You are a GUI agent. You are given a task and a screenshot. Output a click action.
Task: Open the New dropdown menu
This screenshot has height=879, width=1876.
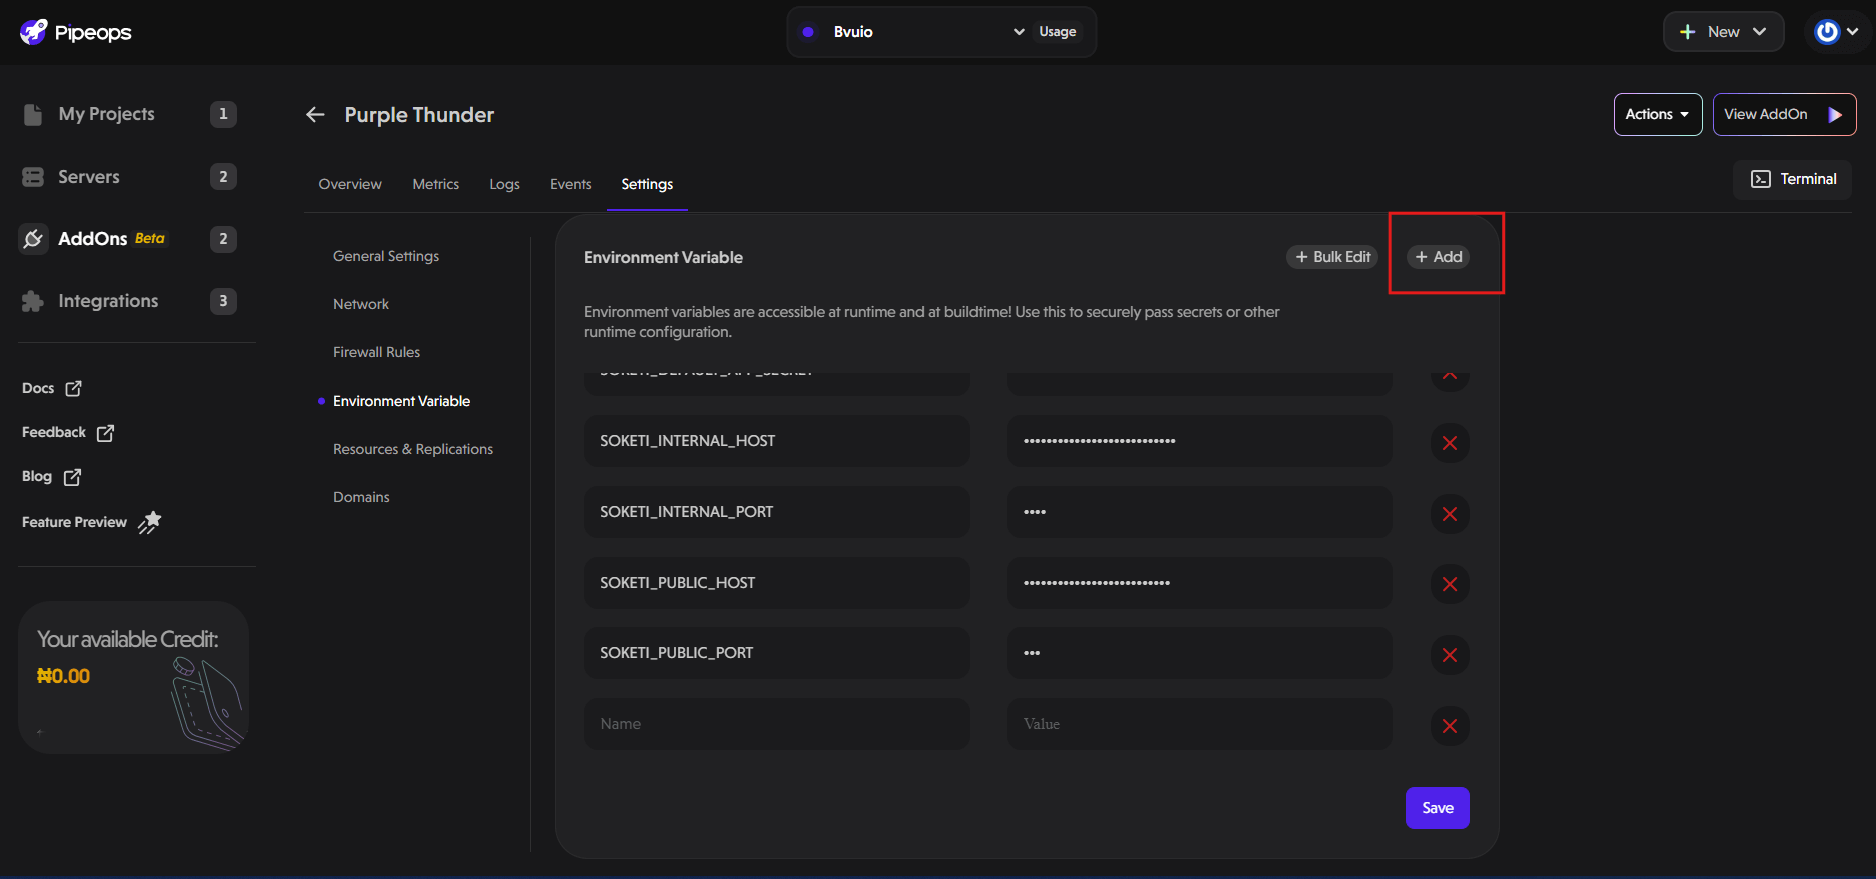click(x=1723, y=32)
